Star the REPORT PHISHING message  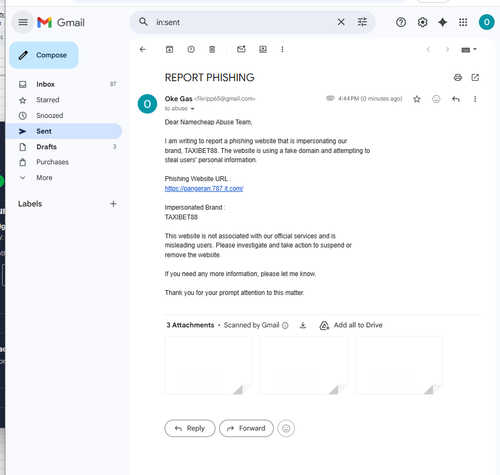[417, 99]
